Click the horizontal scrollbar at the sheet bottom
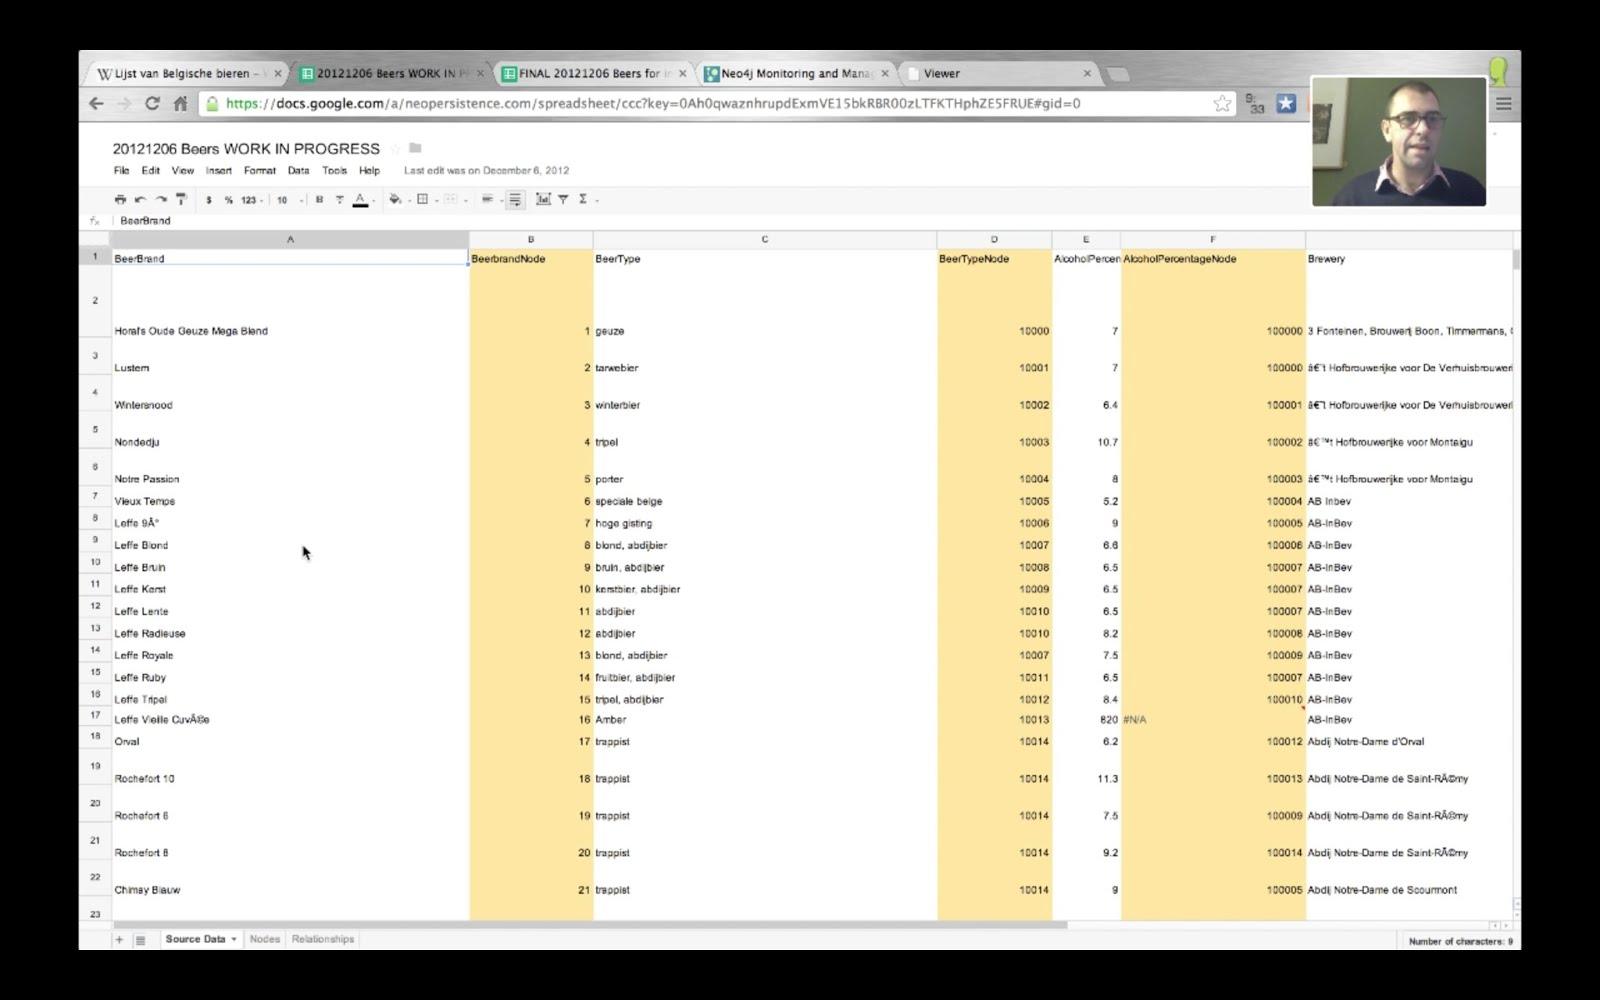Image resolution: width=1600 pixels, height=1000 pixels. pos(590,925)
